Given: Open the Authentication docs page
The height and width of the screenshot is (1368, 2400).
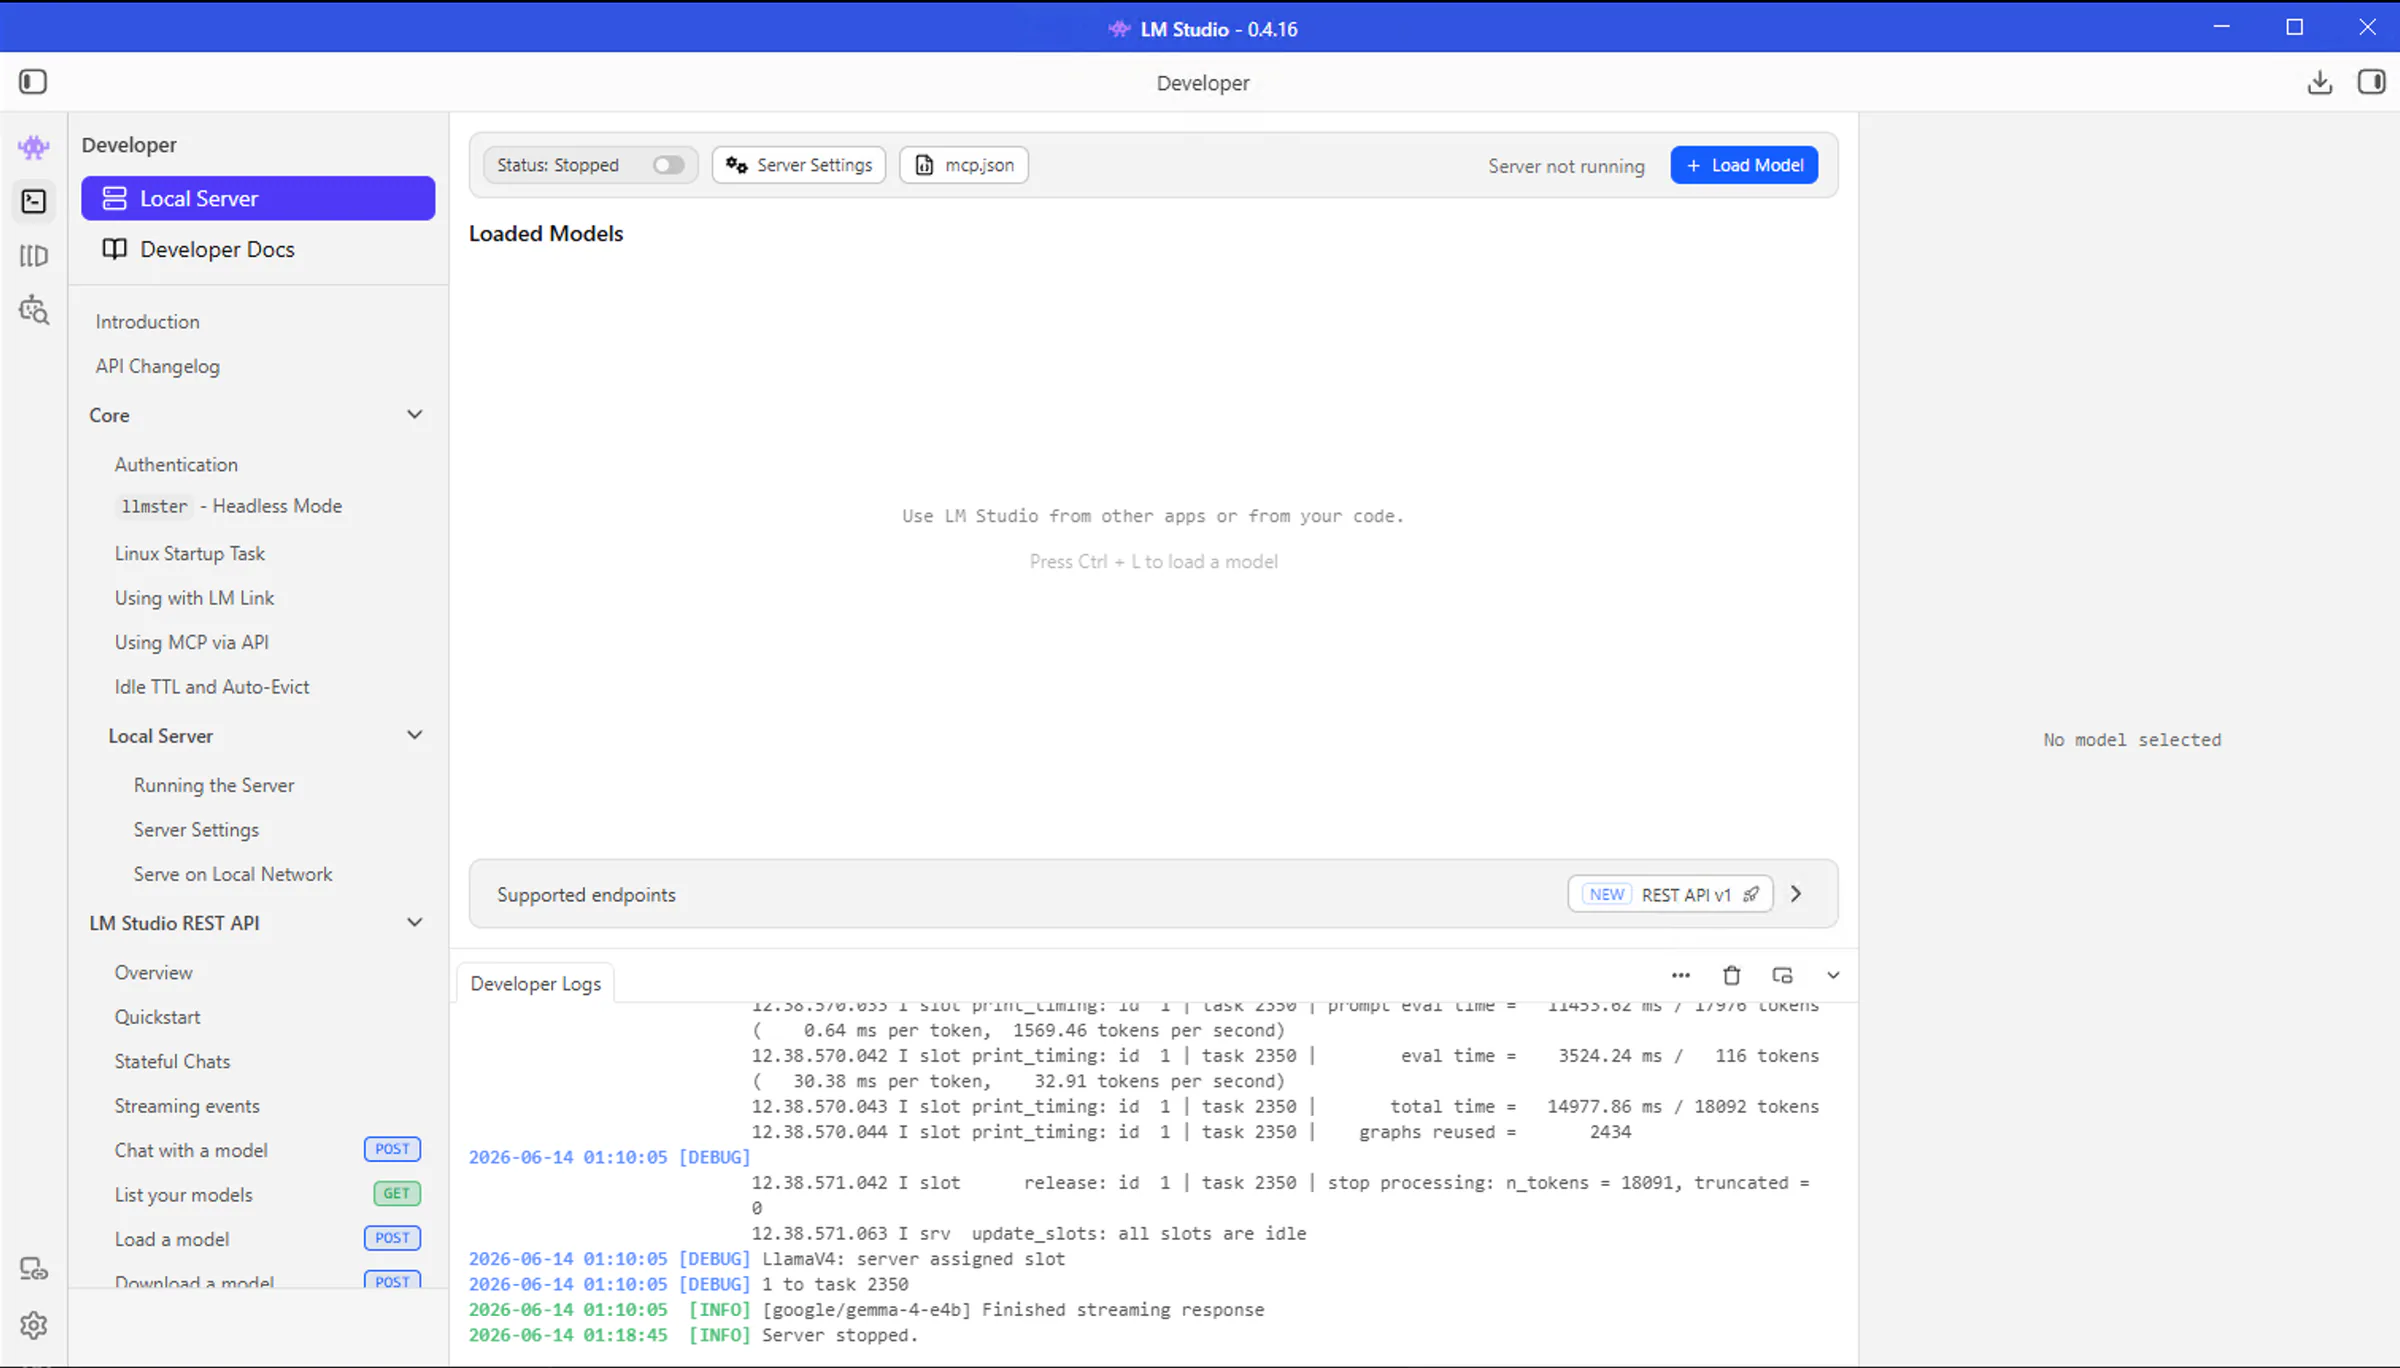Looking at the screenshot, I should tap(176, 464).
